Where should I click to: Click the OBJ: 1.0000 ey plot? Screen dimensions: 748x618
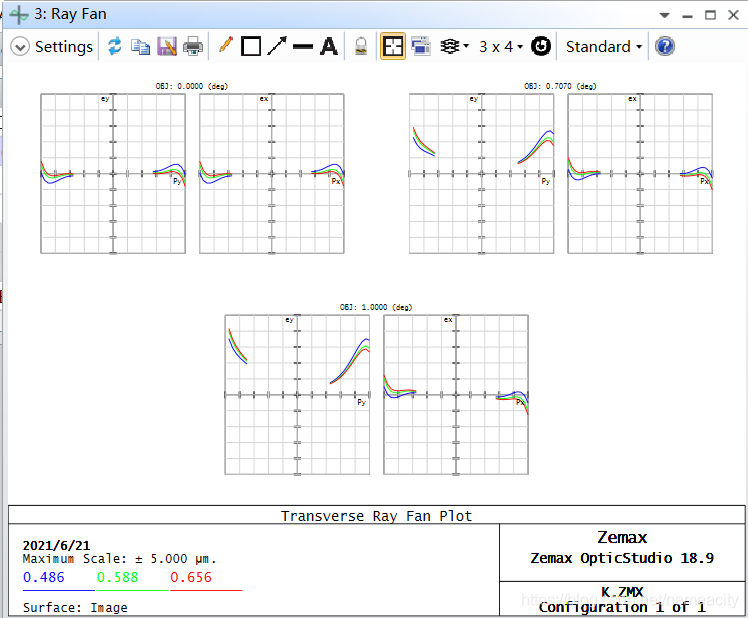click(297, 395)
